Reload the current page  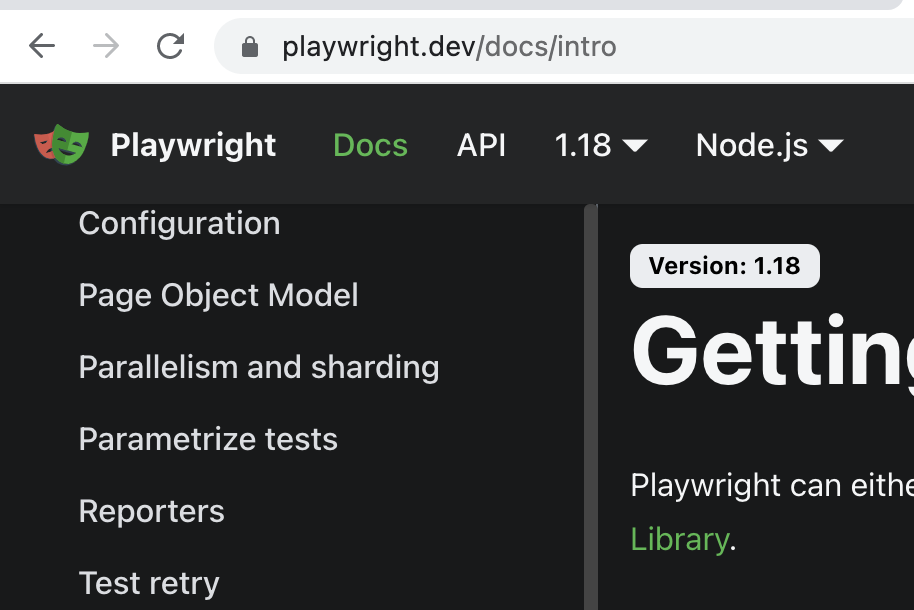[168, 45]
